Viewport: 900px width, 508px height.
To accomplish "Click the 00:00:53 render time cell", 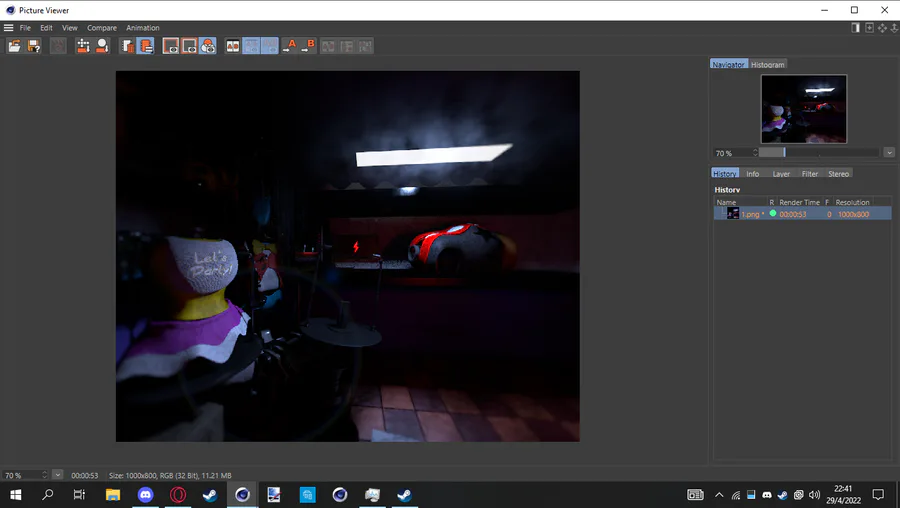I will tap(793, 214).
